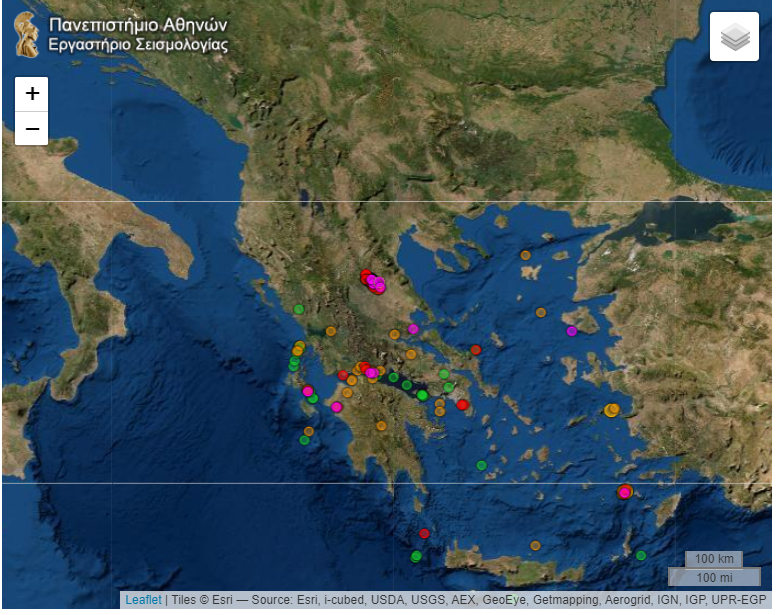Select the magenta earthquake cluster in Thessaly
Image resolution: width=776 pixels, height=615 pixels.
click(x=375, y=284)
